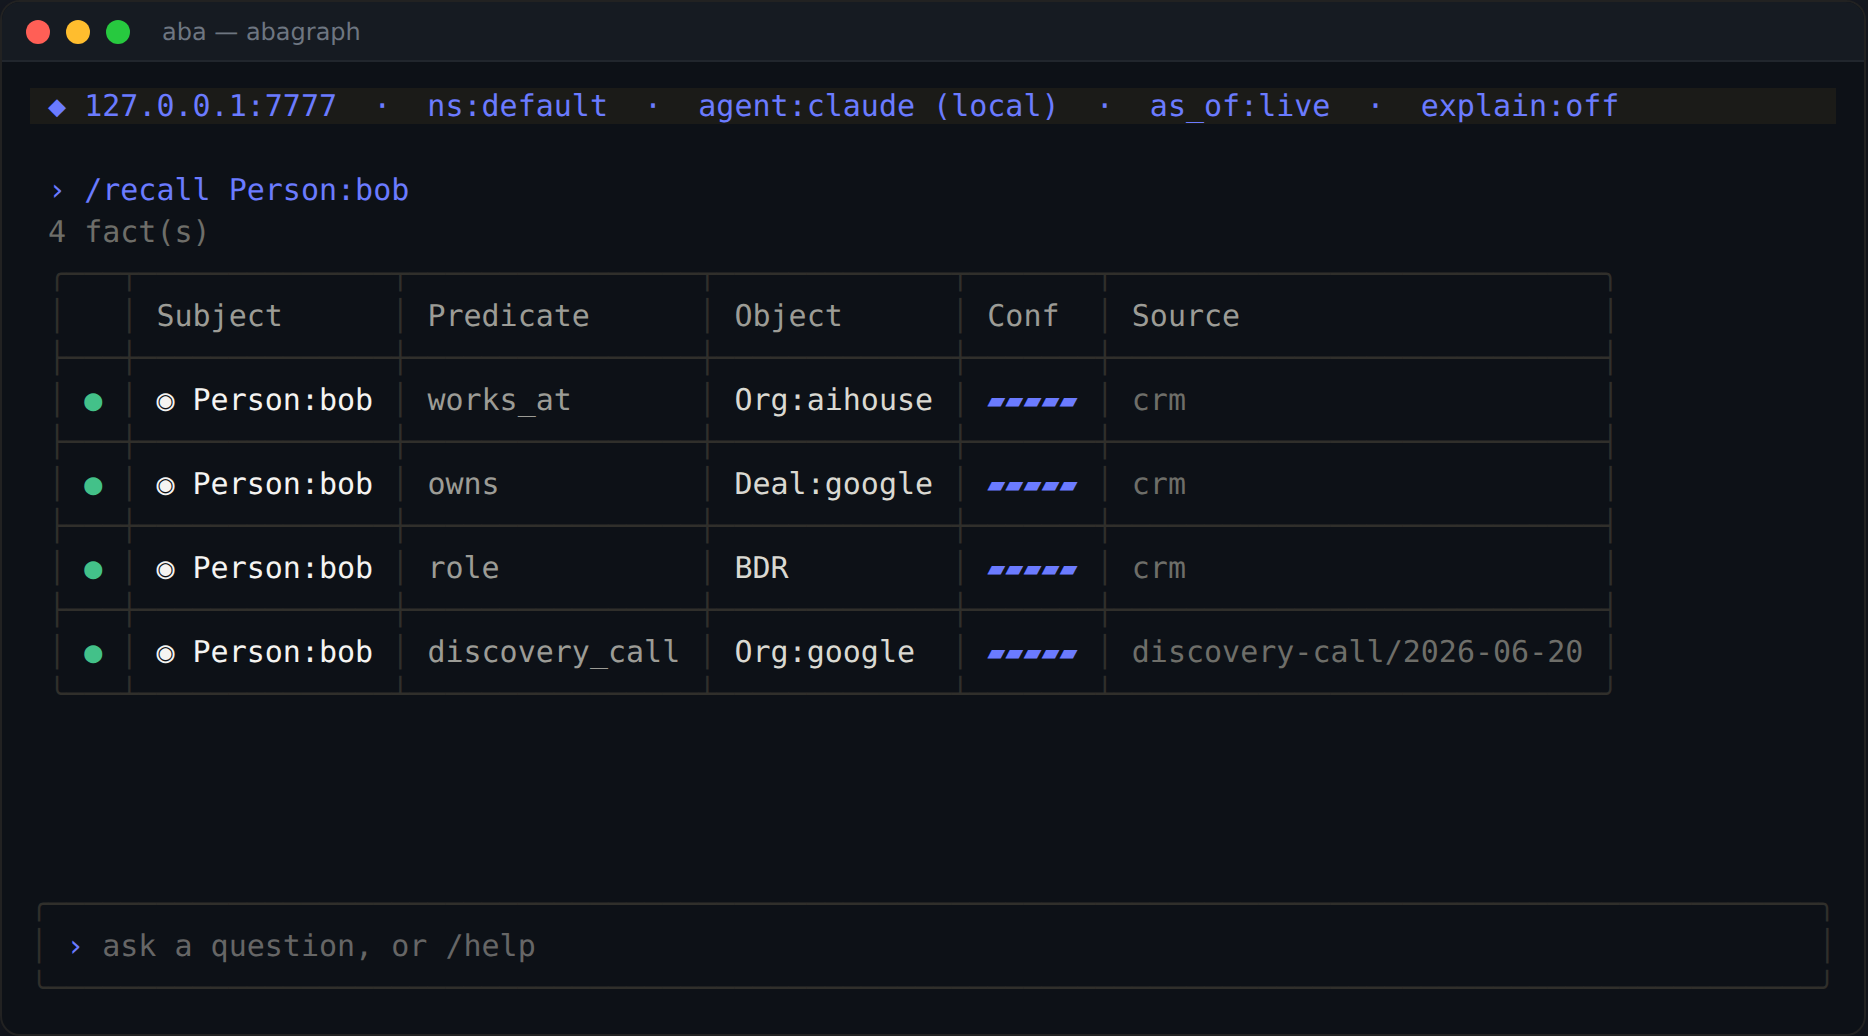Click the agent:claude (local) indicator
This screenshot has height=1036, width=1868.
tap(878, 106)
